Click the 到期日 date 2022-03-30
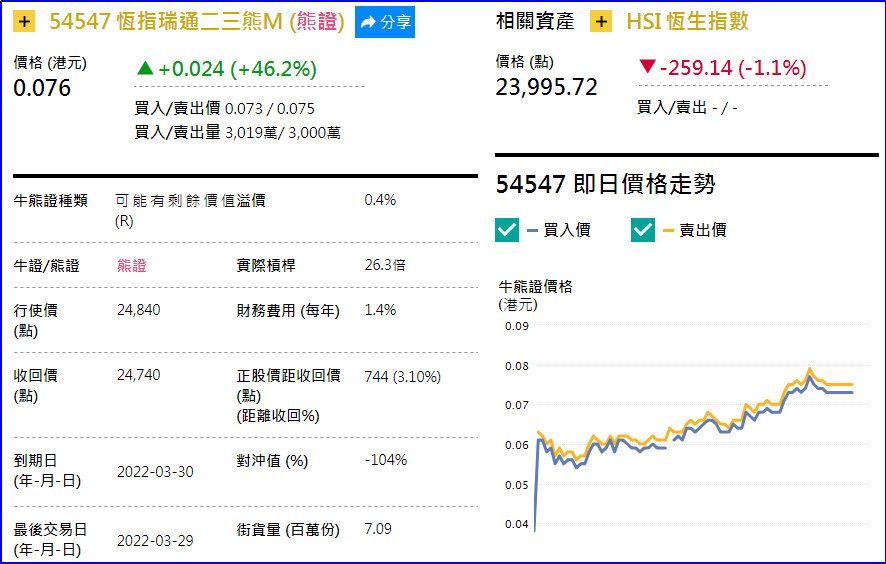Viewport: 886px width, 564px height. coord(155,471)
